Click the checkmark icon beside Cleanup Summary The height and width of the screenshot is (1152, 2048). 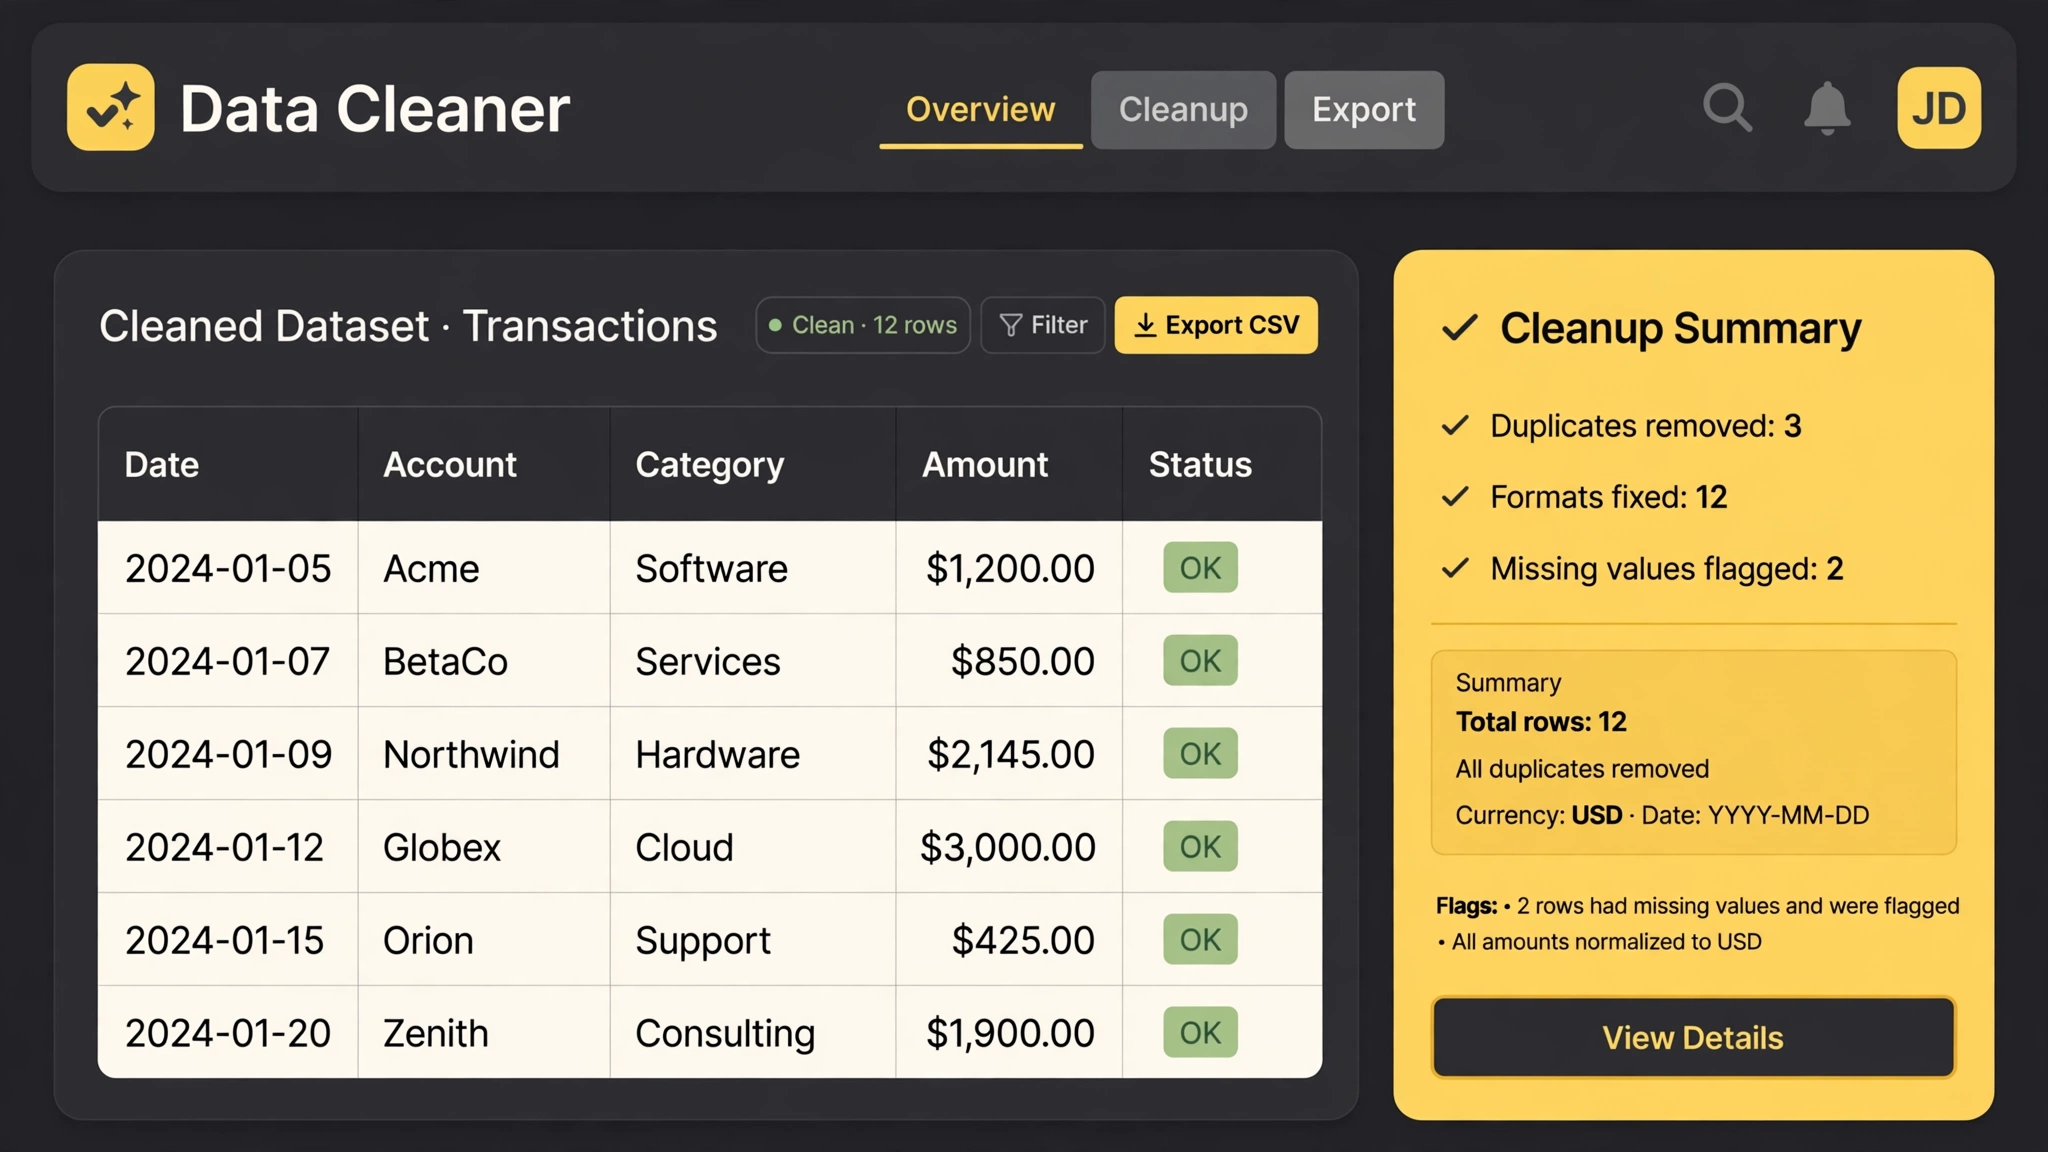[x=1459, y=328]
